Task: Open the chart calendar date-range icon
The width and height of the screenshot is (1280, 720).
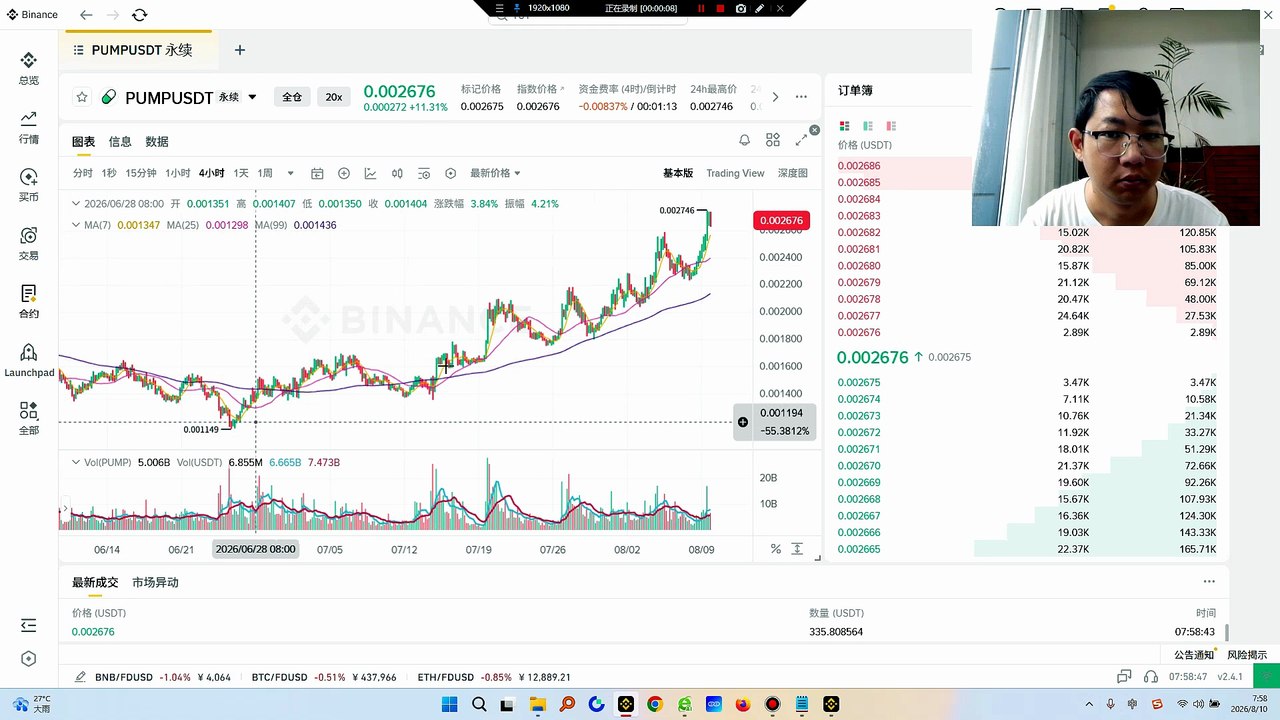Action: [317, 173]
